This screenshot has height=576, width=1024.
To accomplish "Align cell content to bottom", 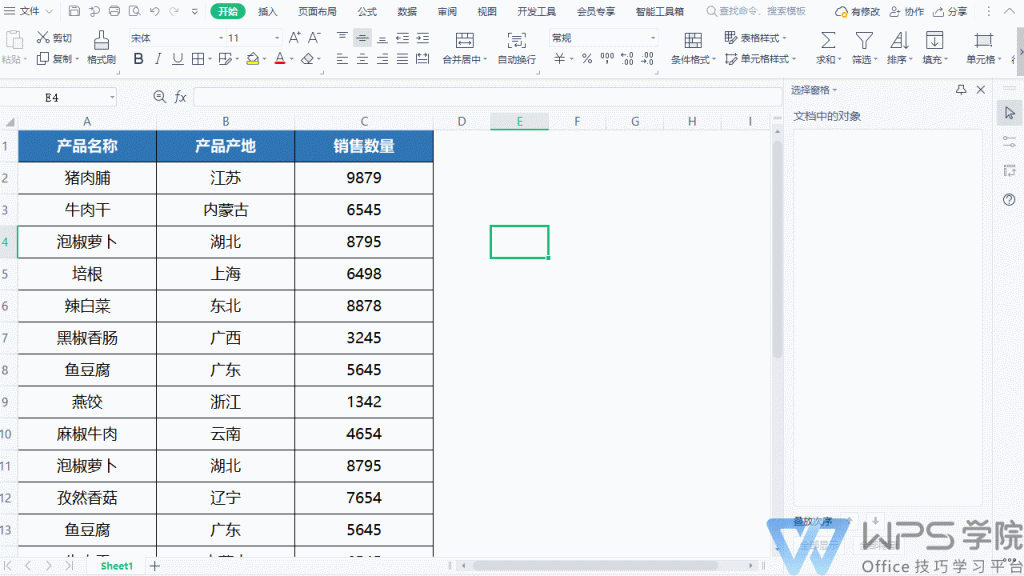I will [383, 38].
